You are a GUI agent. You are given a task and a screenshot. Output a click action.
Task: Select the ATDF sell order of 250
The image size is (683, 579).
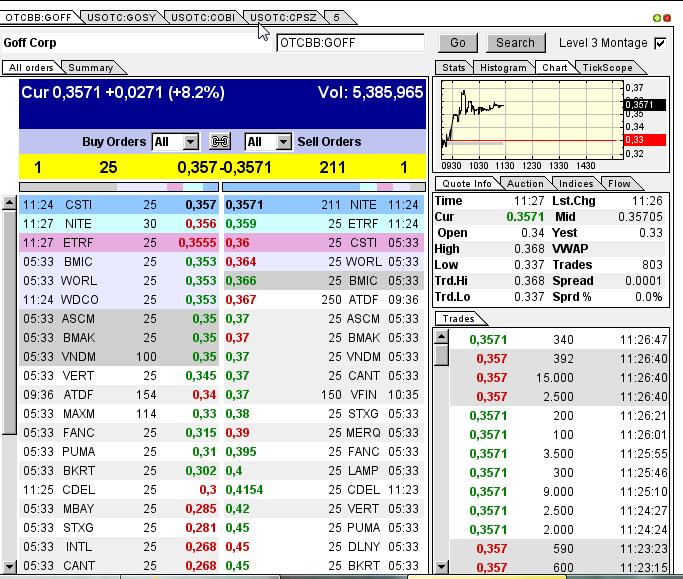324,300
